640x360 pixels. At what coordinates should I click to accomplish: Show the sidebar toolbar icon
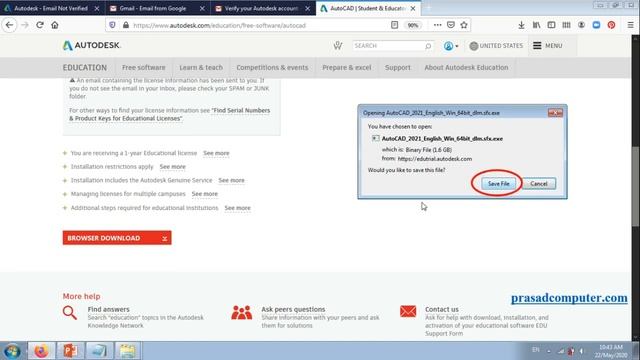[551, 25]
